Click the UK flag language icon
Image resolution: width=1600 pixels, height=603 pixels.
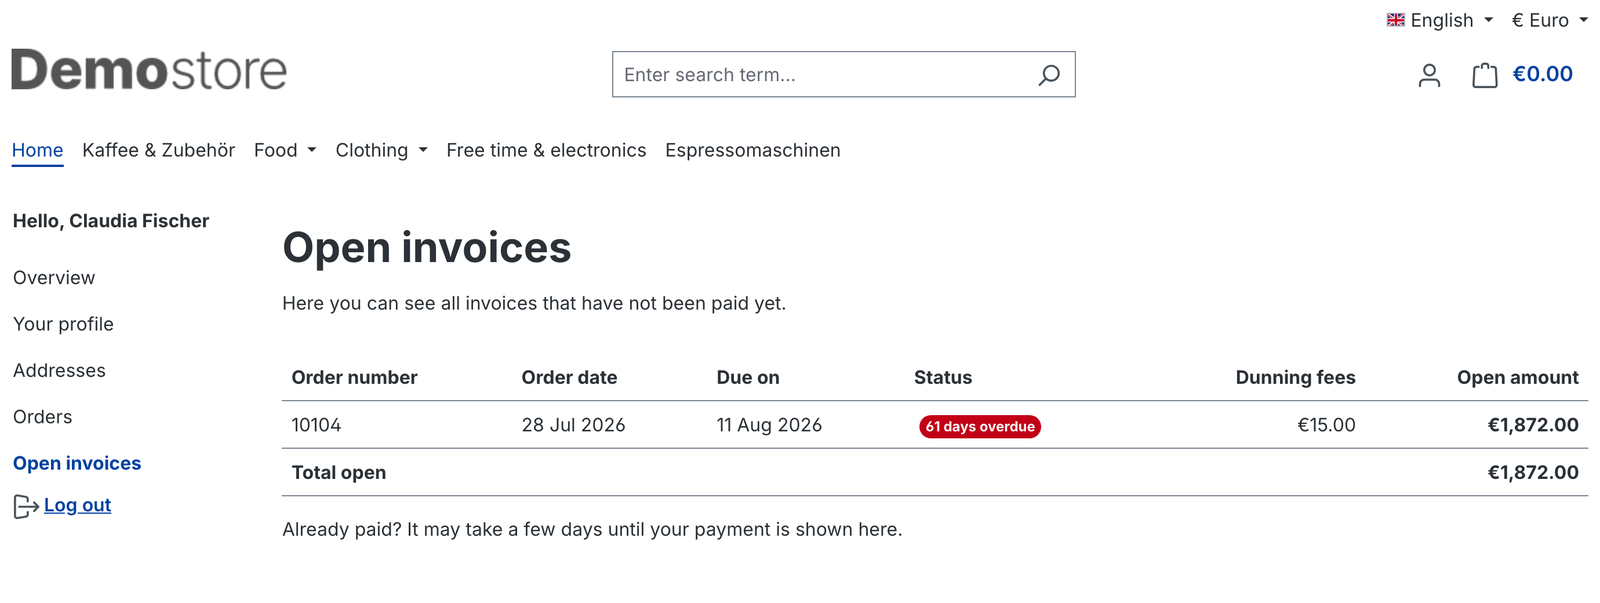click(1396, 20)
